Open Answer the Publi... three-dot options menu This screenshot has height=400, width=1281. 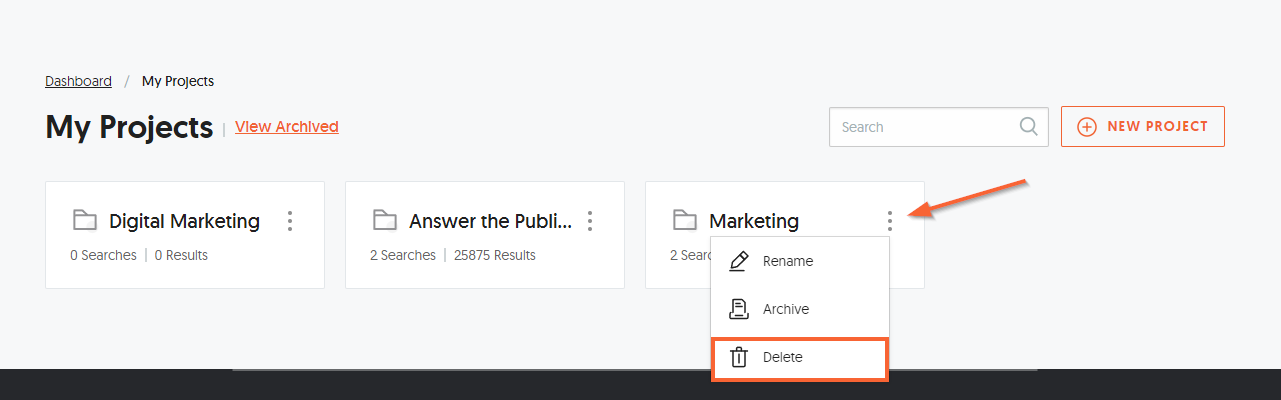(590, 221)
